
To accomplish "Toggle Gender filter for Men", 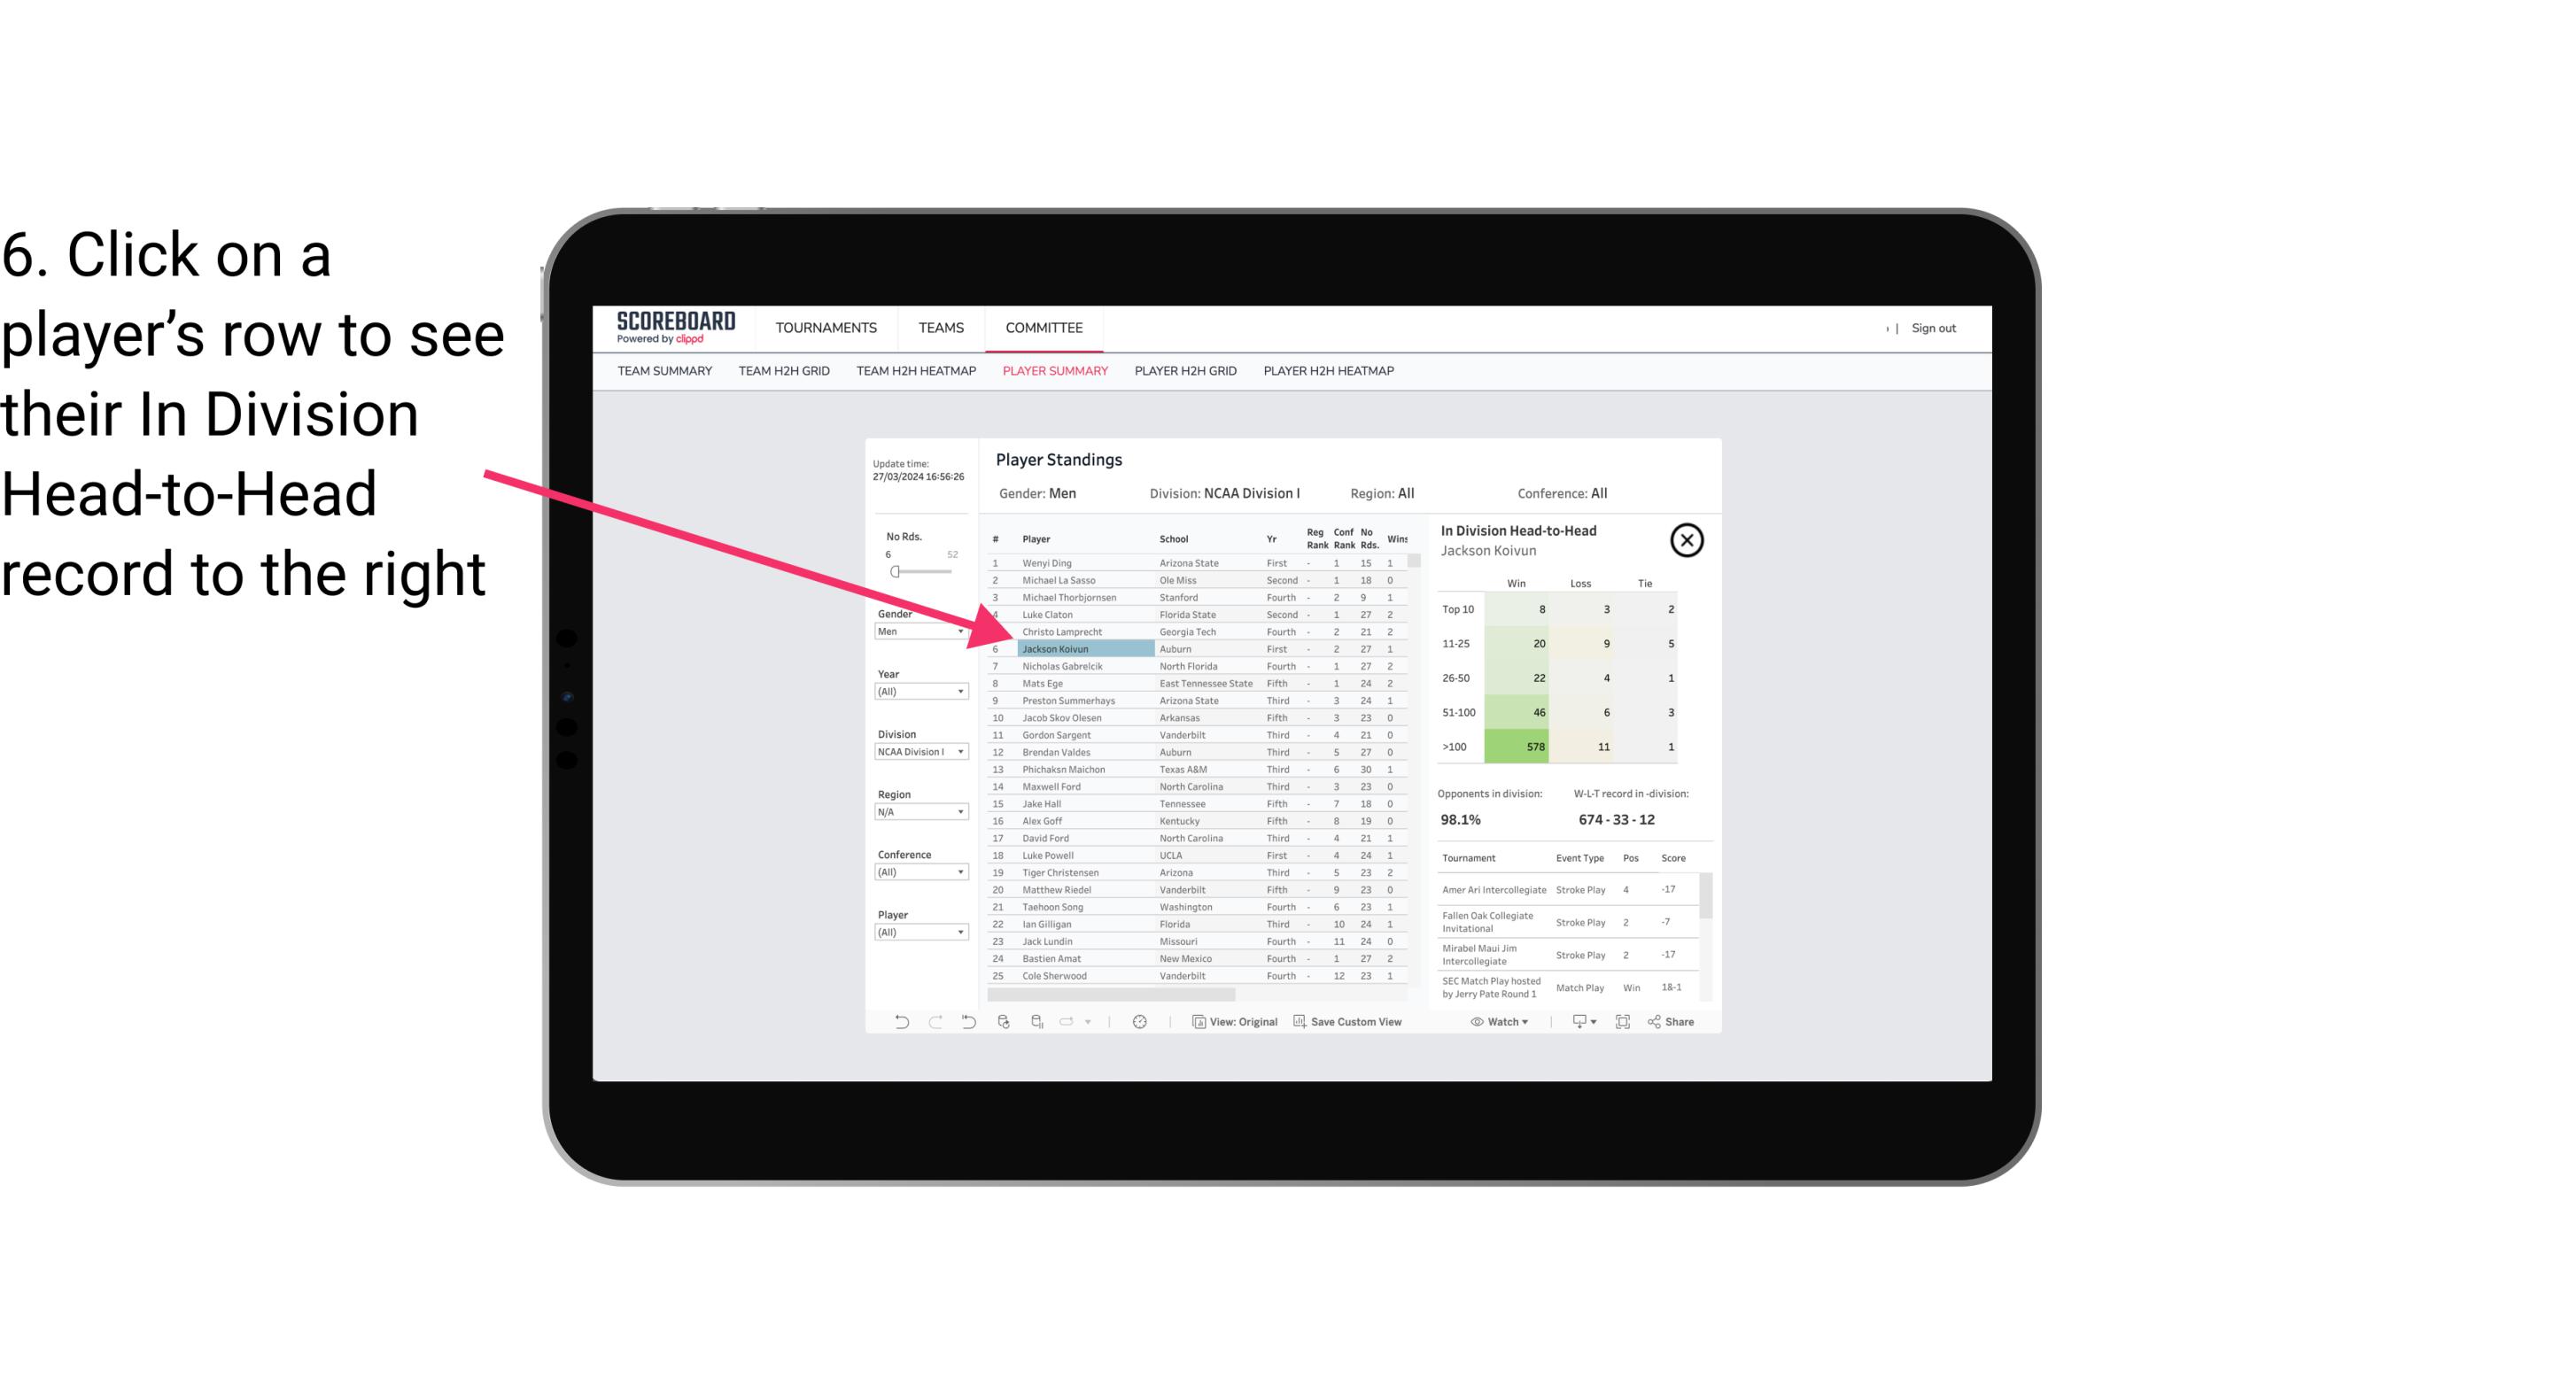I will 915,637.
